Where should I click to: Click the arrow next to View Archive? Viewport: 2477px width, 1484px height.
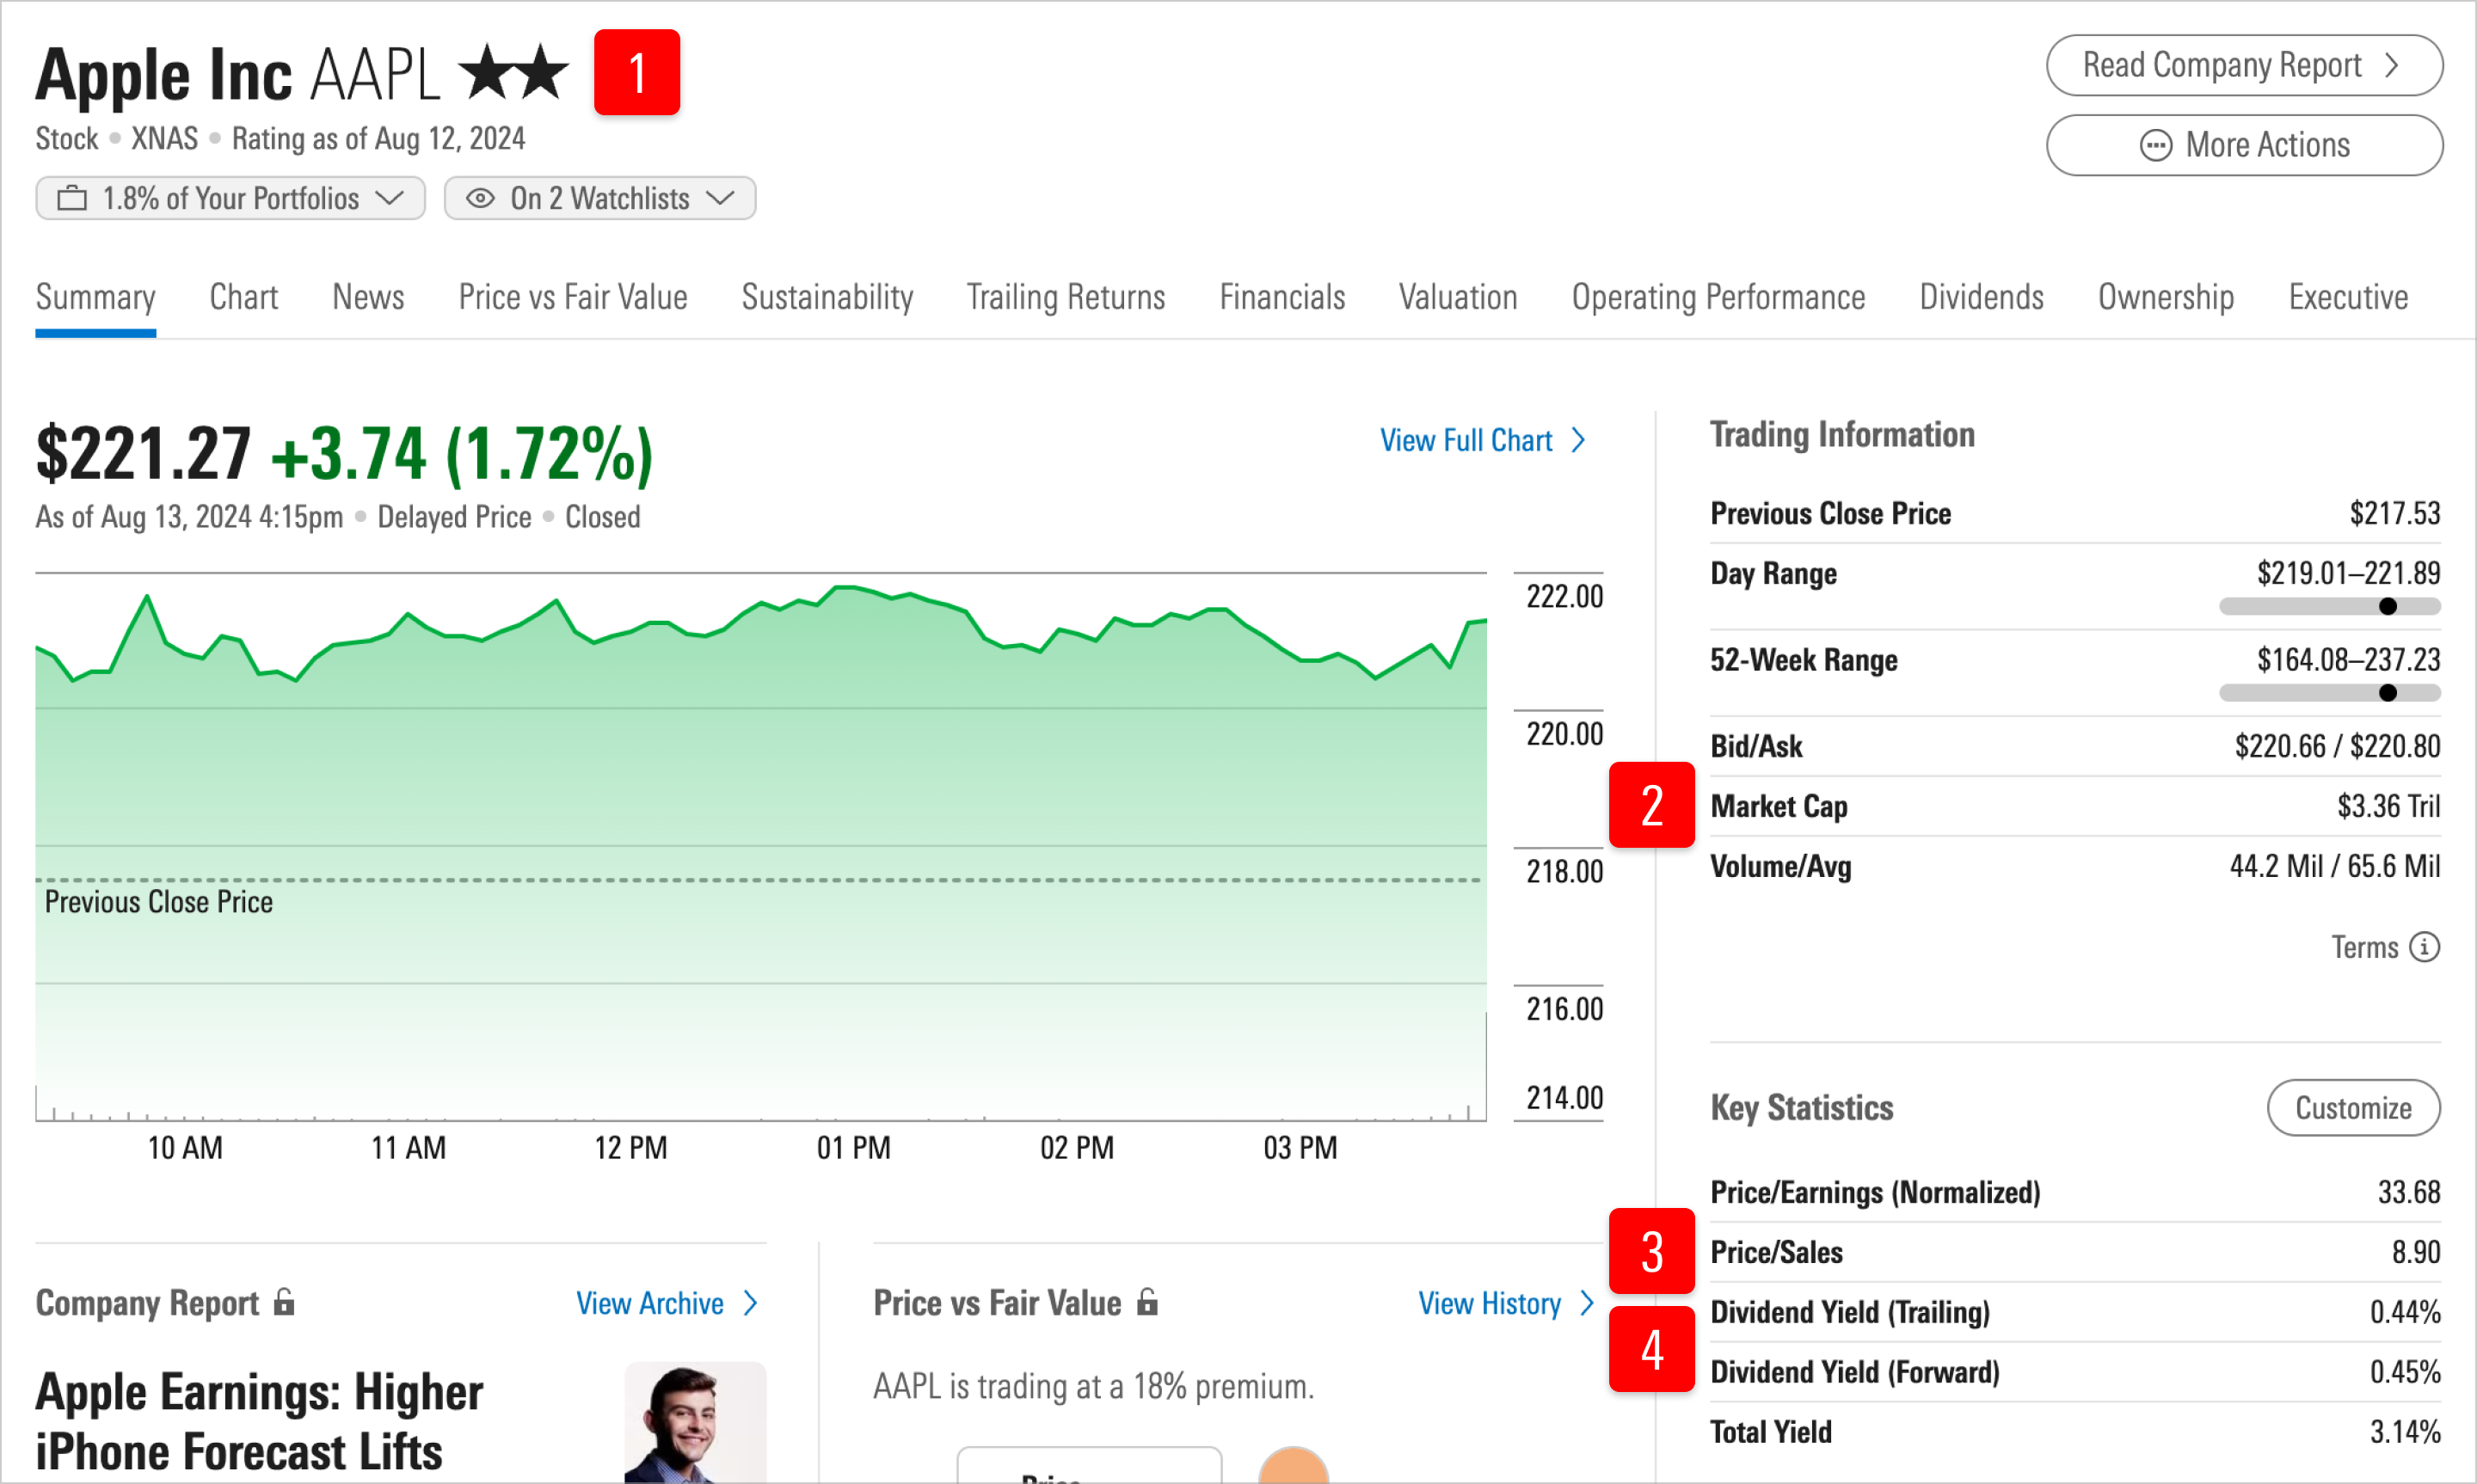point(751,1303)
